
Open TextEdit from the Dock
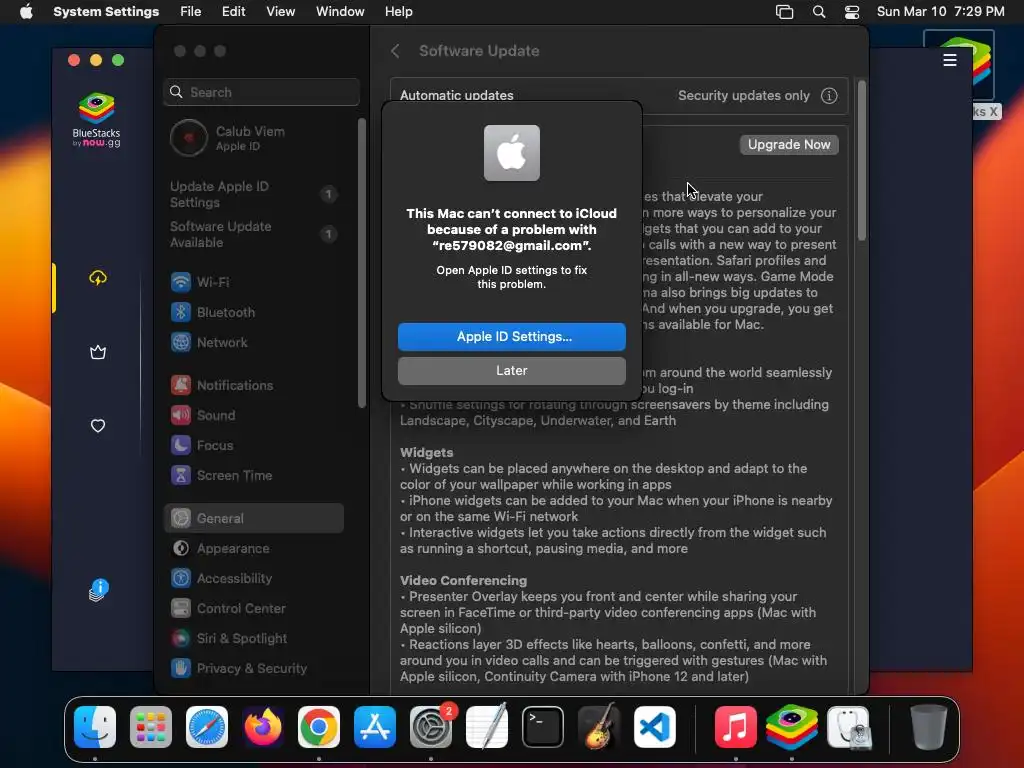click(487, 727)
